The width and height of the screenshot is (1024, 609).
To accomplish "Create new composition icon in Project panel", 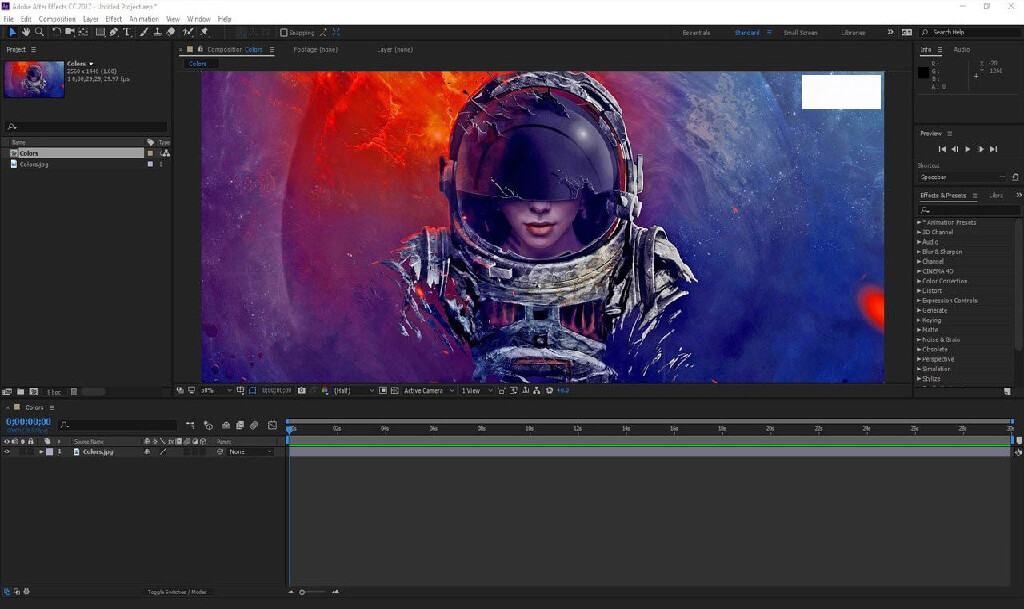I will (x=34, y=392).
